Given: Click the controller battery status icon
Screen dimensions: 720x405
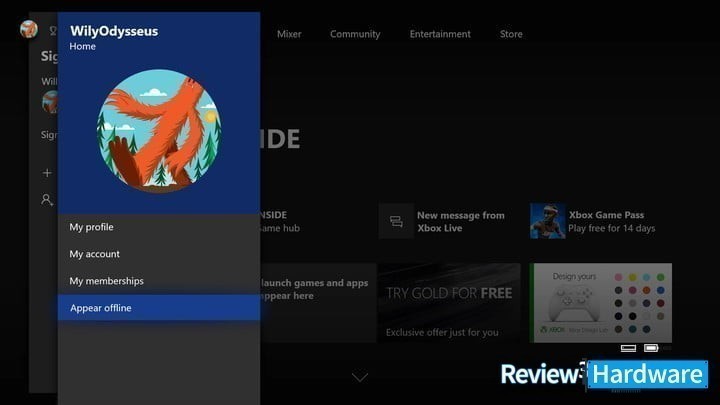Looking at the screenshot, I should point(651,348).
